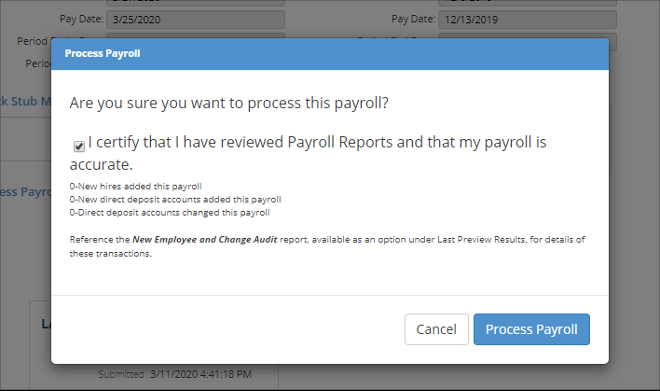Select the 3/25/2020 Pay Date field
The image size is (660, 391).
(x=195, y=19)
